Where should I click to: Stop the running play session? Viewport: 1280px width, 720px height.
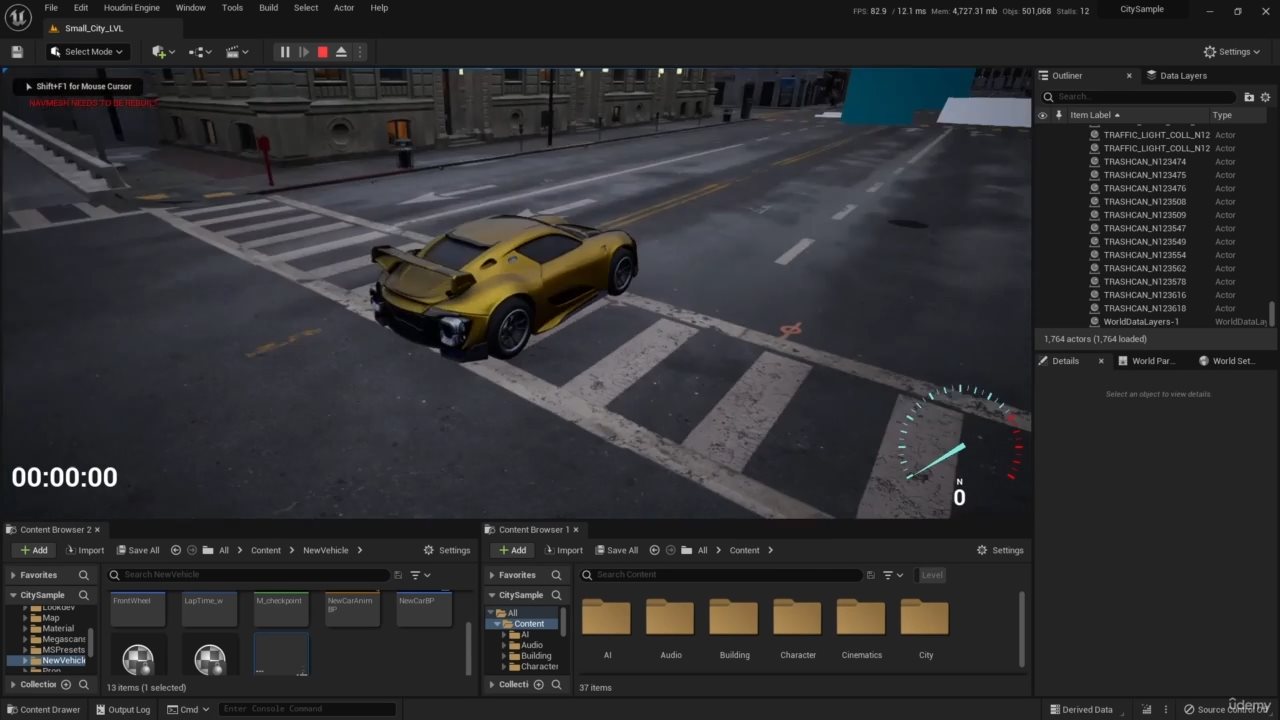click(322, 52)
